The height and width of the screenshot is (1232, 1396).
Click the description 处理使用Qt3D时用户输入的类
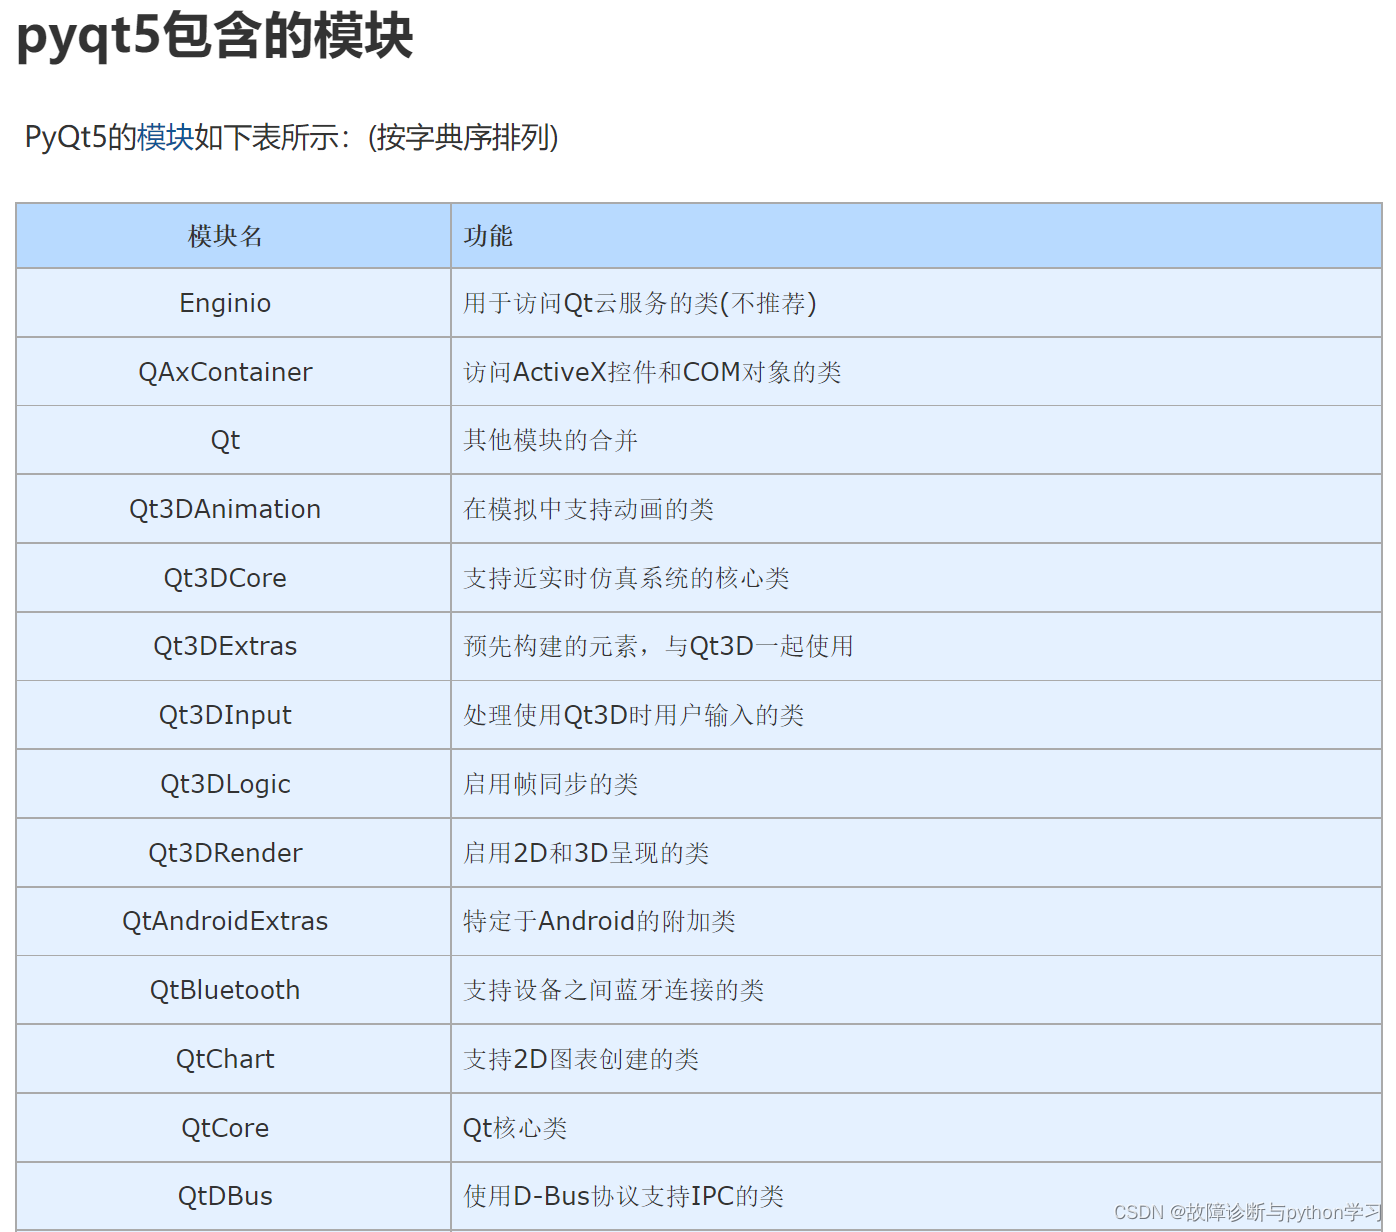[x=634, y=715]
